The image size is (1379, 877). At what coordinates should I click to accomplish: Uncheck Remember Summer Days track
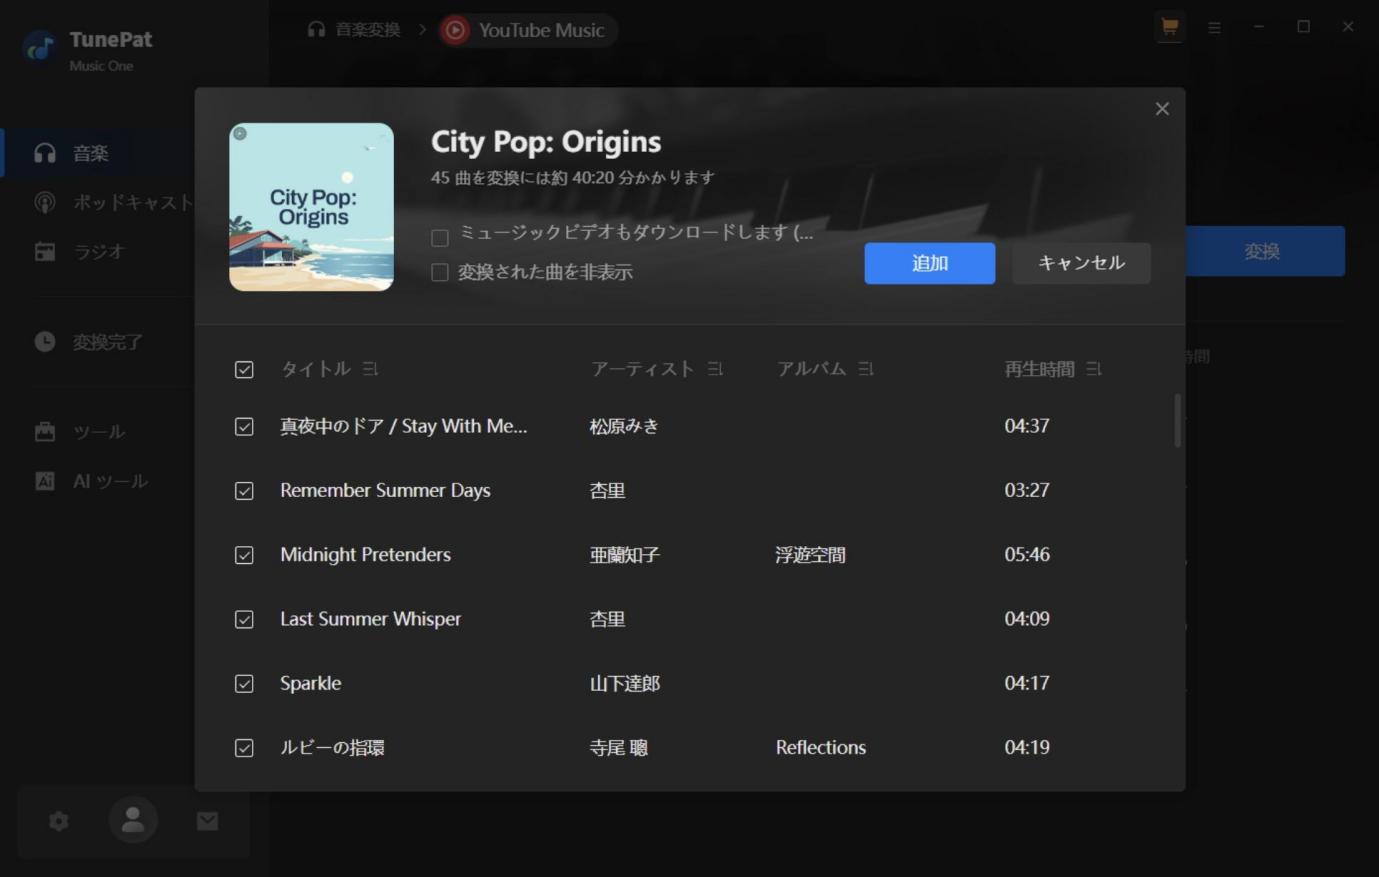(244, 491)
